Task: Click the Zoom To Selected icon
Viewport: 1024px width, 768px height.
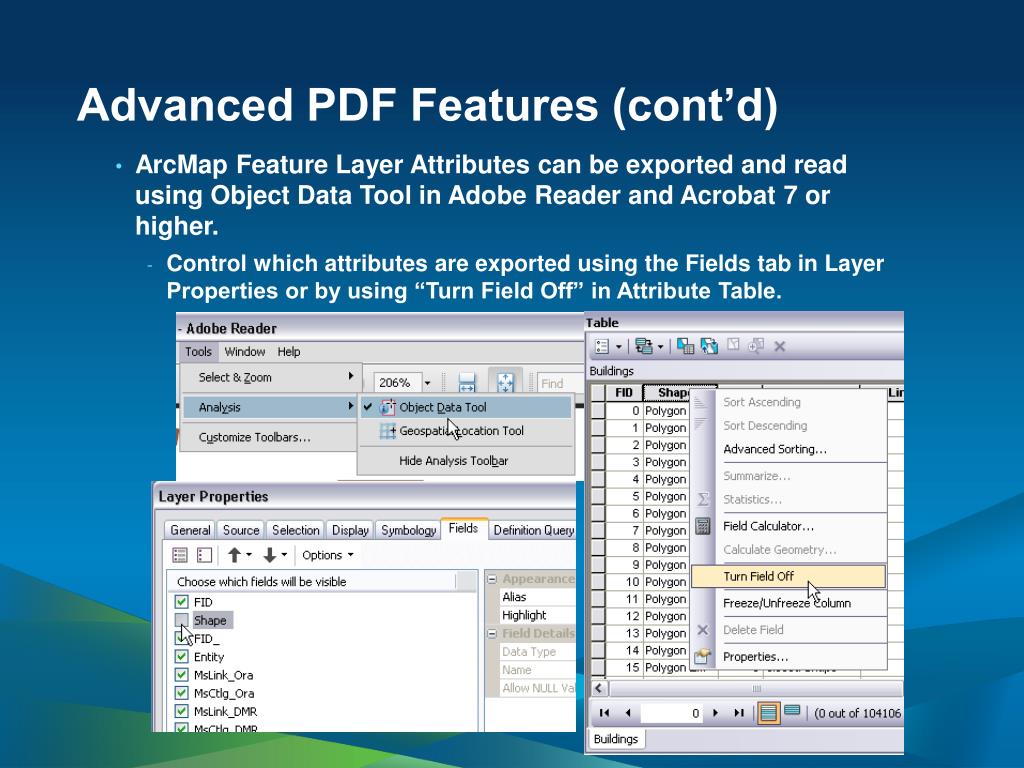Action: tap(756, 345)
